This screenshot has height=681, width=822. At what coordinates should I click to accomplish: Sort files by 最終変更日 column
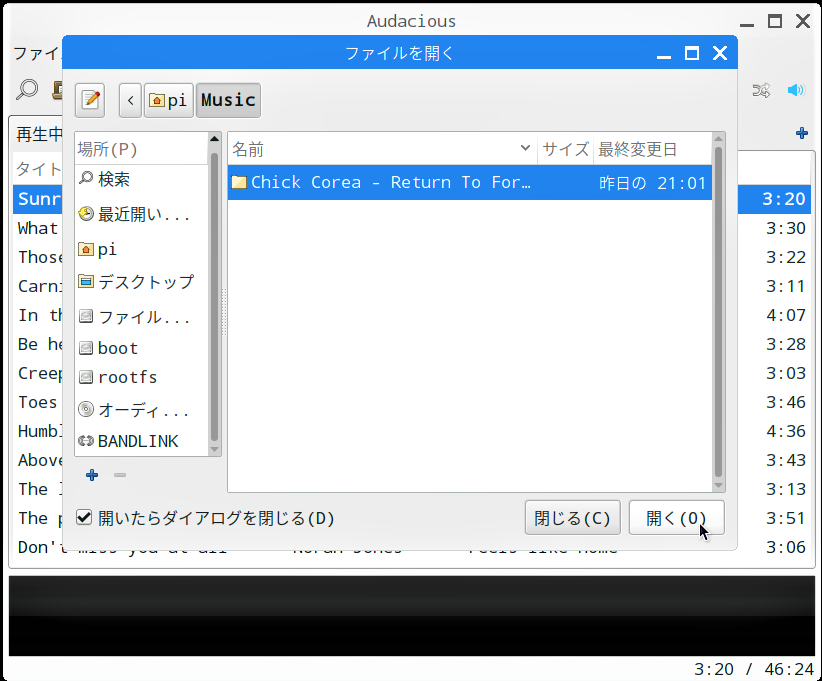(652, 149)
